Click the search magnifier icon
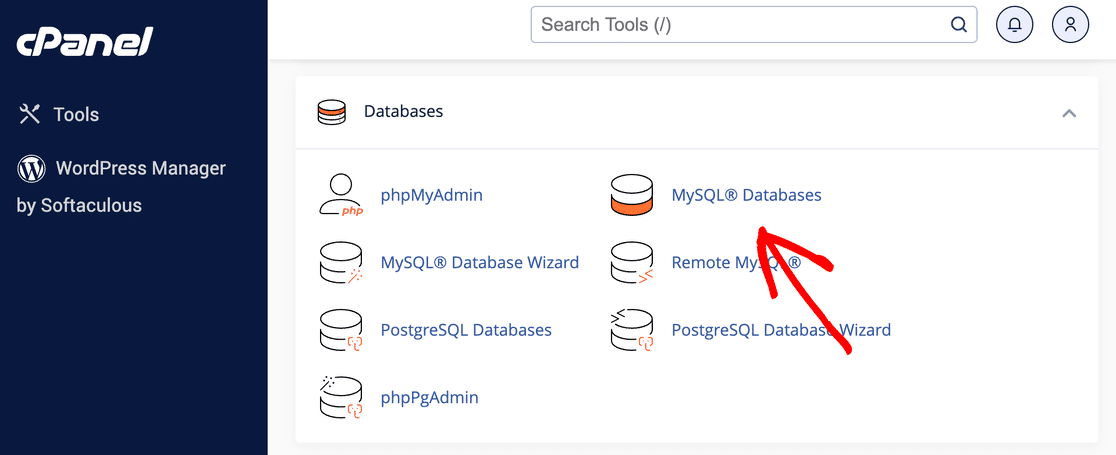 point(958,25)
